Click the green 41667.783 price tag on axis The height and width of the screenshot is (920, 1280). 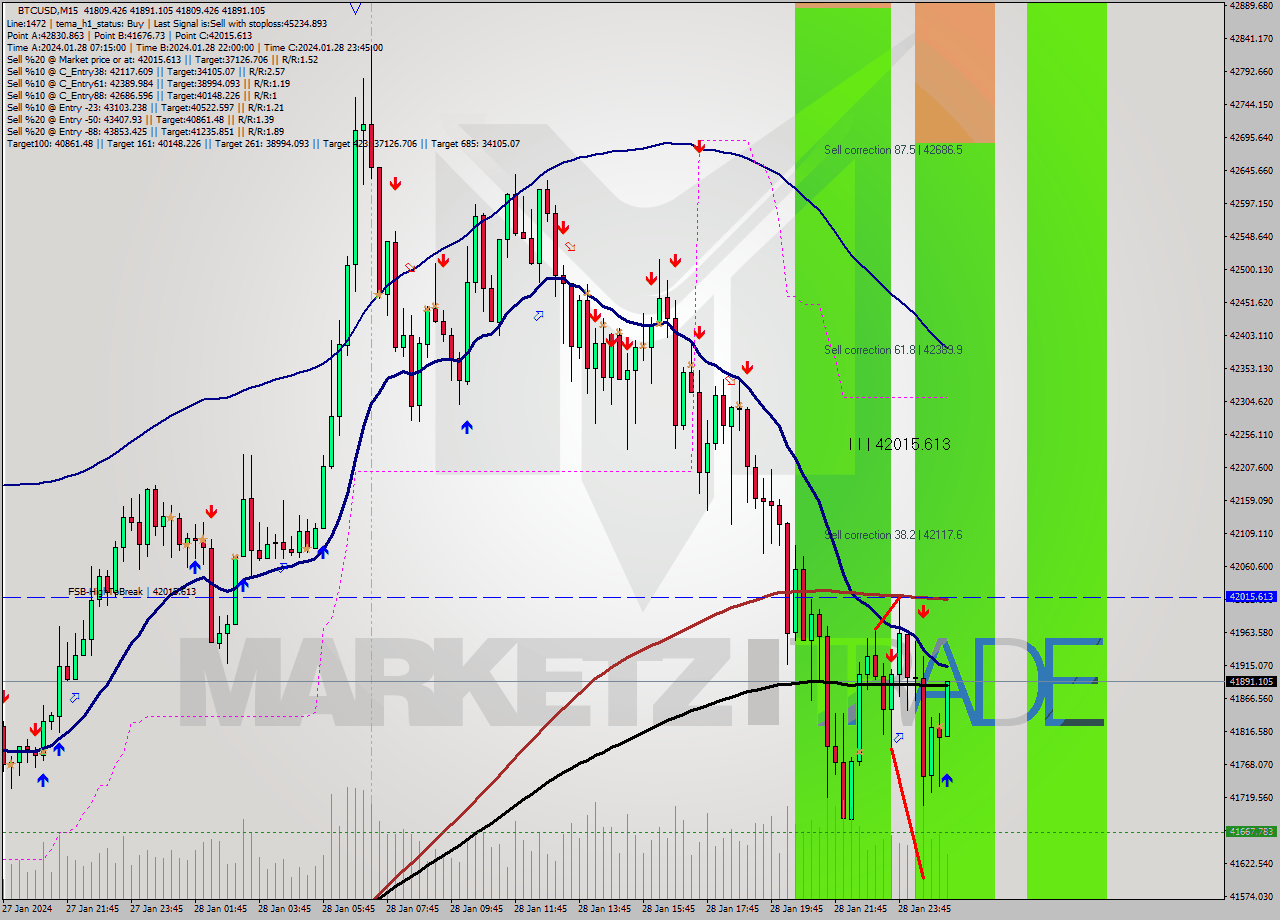(1250, 831)
